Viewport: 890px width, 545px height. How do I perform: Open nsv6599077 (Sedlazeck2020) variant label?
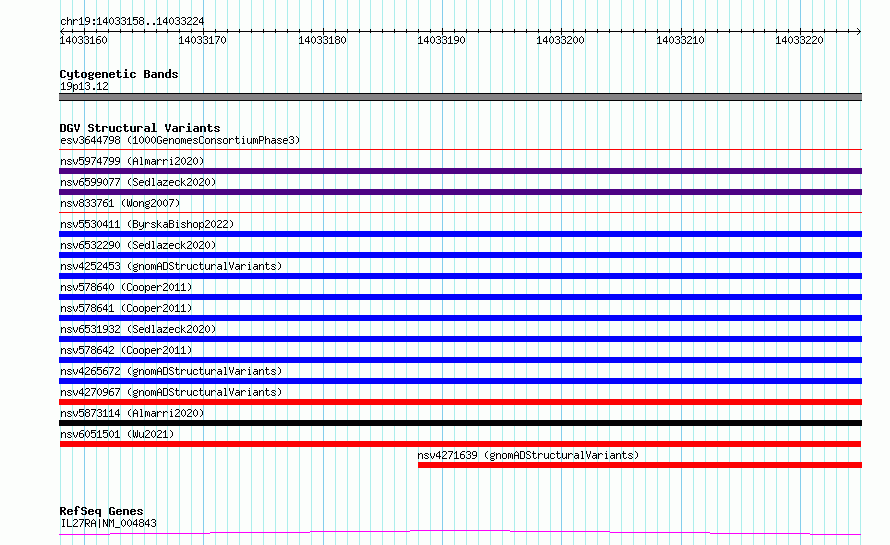[x=138, y=182]
